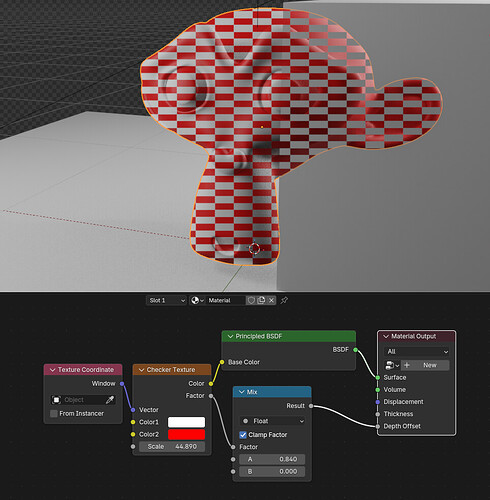Collapse the Mix node
This screenshot has height=500, width=490.
[242, 392]
